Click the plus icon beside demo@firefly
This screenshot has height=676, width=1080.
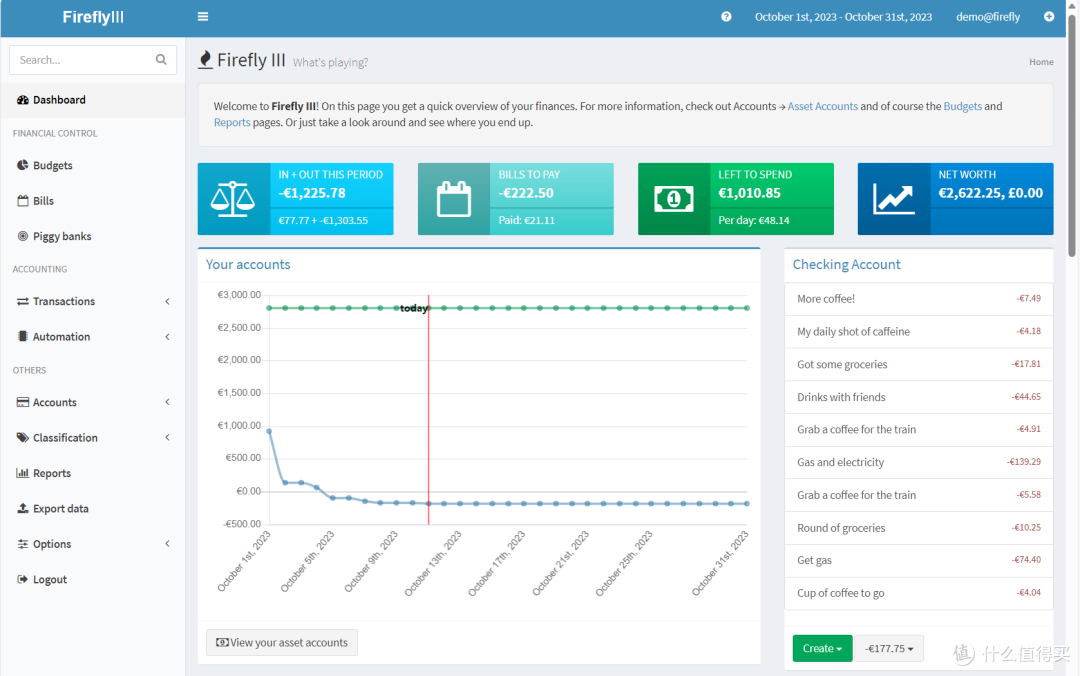coord(1049,17)
